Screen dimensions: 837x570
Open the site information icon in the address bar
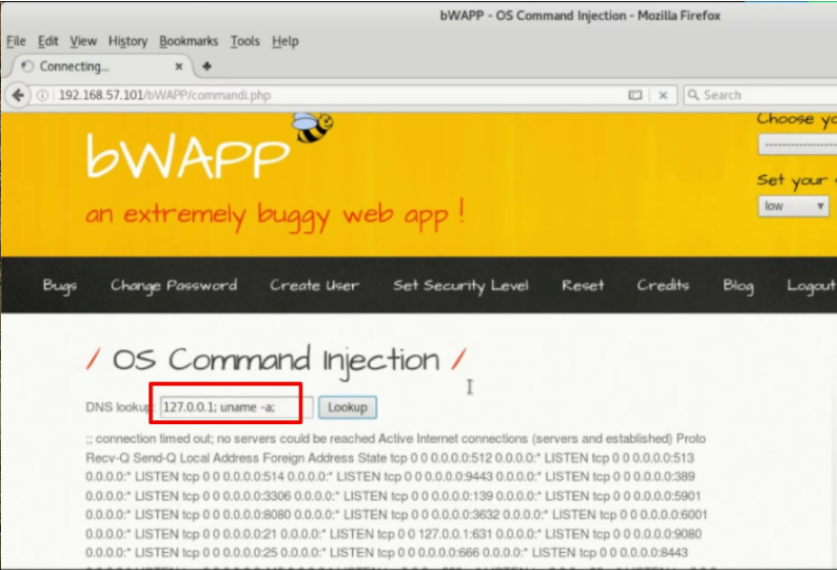point(42,96)
